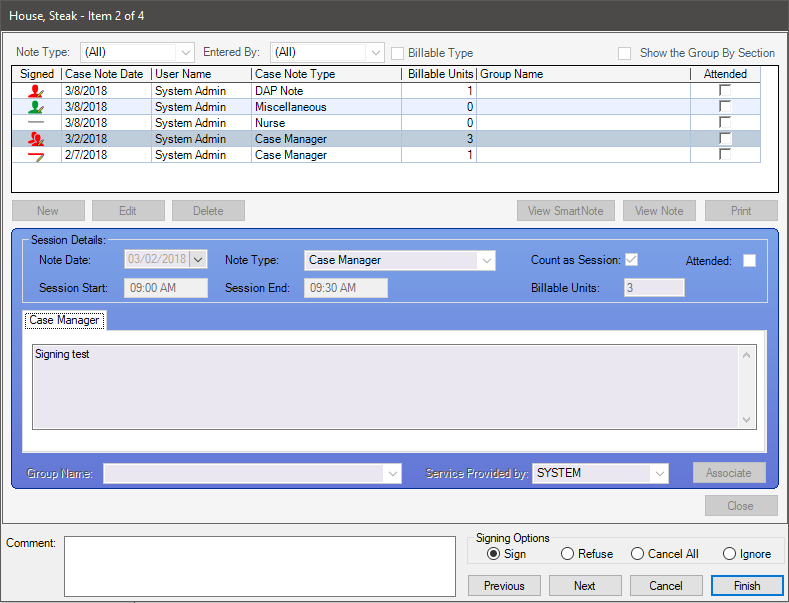Screen dimensions: 789x603
Task: Sort by the Signed column header
Action: 37,74
